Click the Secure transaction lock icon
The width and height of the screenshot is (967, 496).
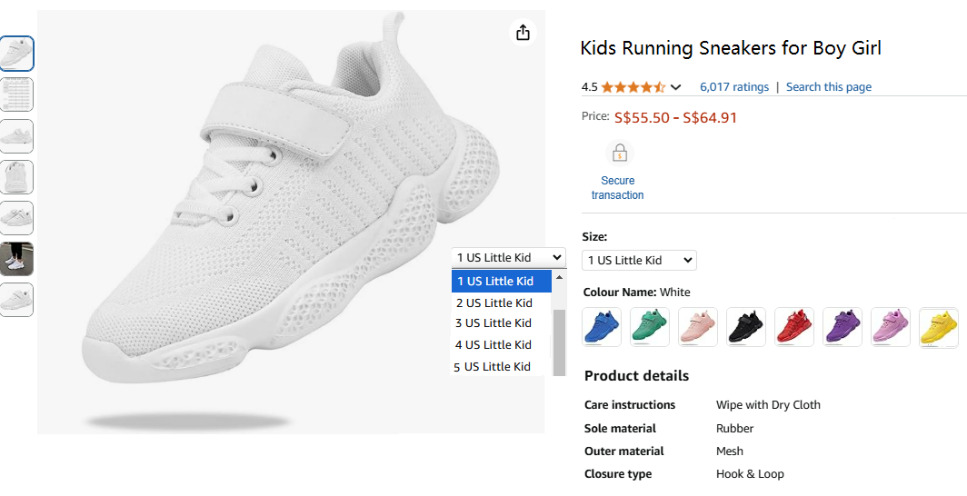619,154
